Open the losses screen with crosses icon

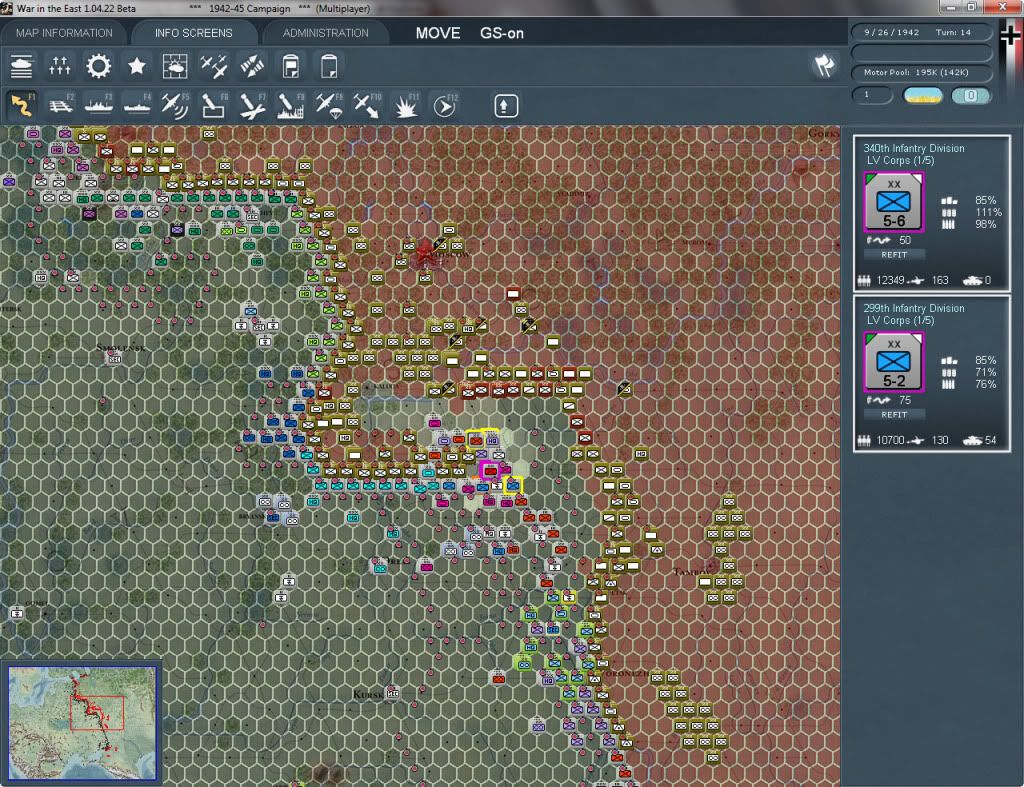pos(59,67)
